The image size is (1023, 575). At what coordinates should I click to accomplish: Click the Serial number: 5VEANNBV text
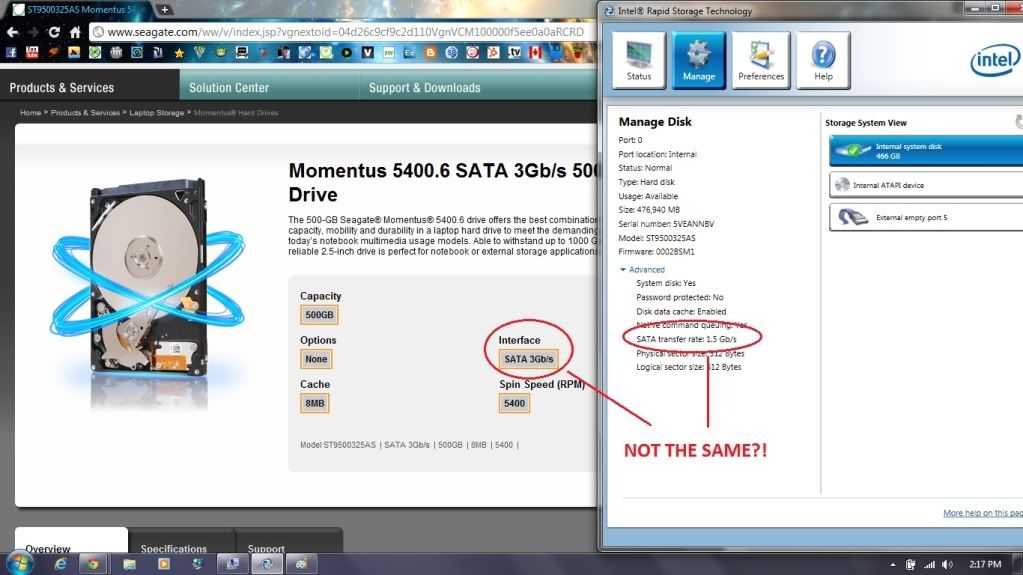click(666, 223)
